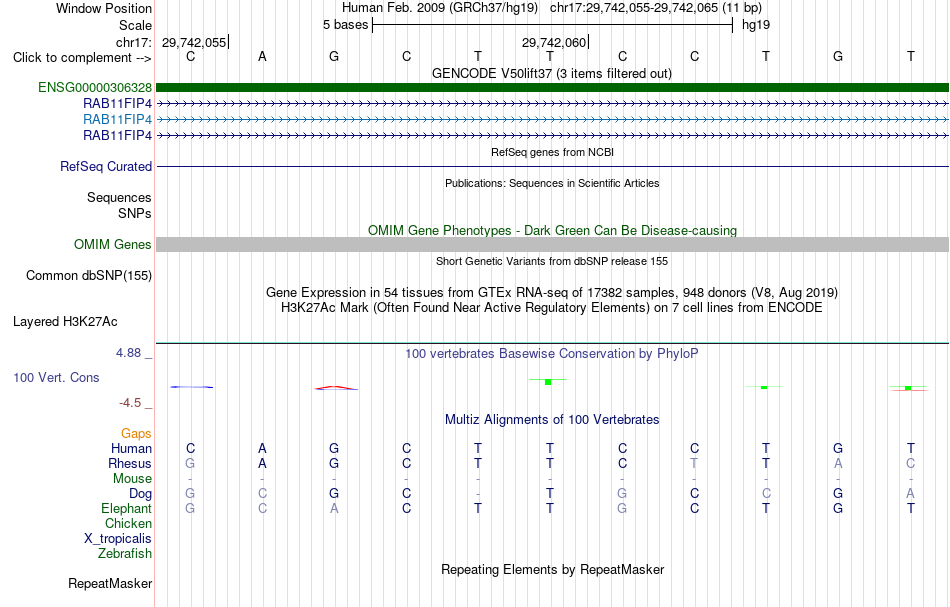The width and height of the screenshot is (950, 607).
Task: Click 'Click to complement -->' label
Action: [x=82, y=58]
